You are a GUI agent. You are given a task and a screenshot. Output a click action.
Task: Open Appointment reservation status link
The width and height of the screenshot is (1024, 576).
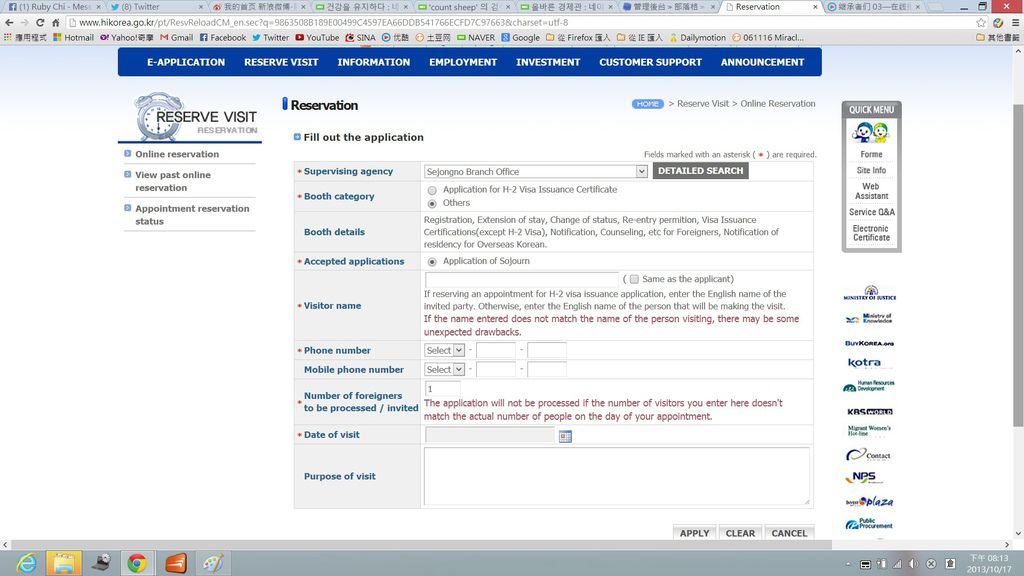192,215
